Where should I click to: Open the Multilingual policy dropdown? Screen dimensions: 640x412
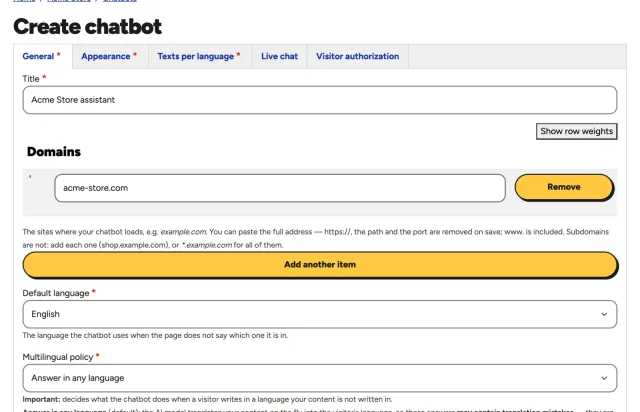pyautogui.click(x=320, y=378)
